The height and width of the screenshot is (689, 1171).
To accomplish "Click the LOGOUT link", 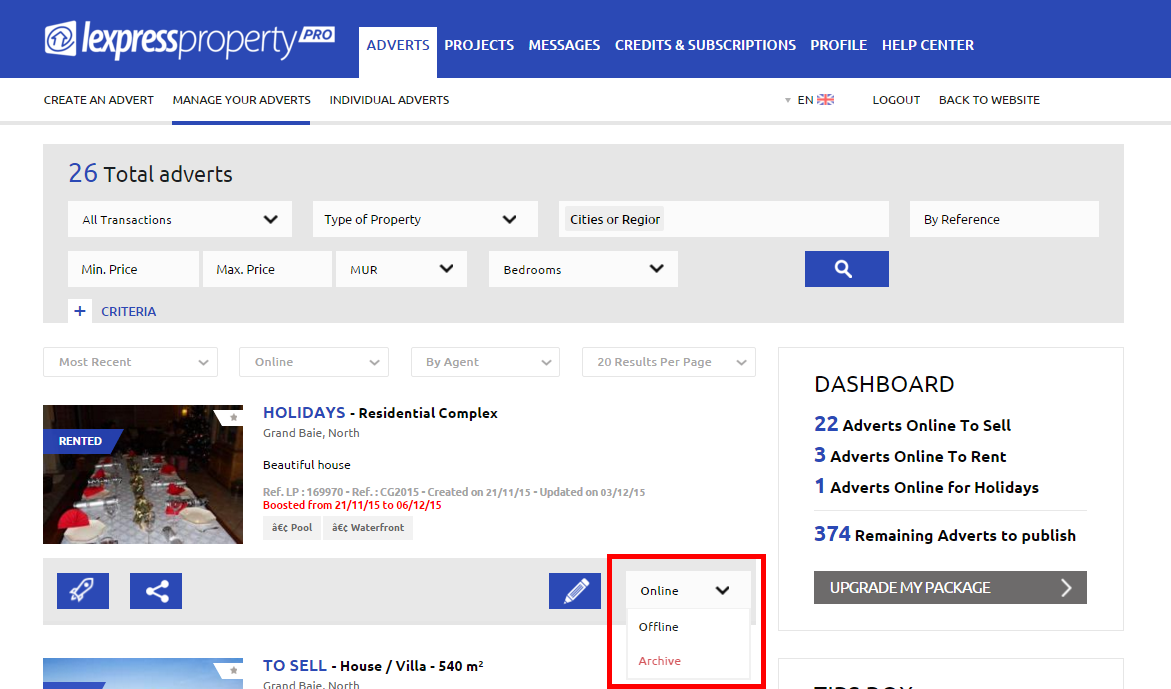I will tap(896, 100).
